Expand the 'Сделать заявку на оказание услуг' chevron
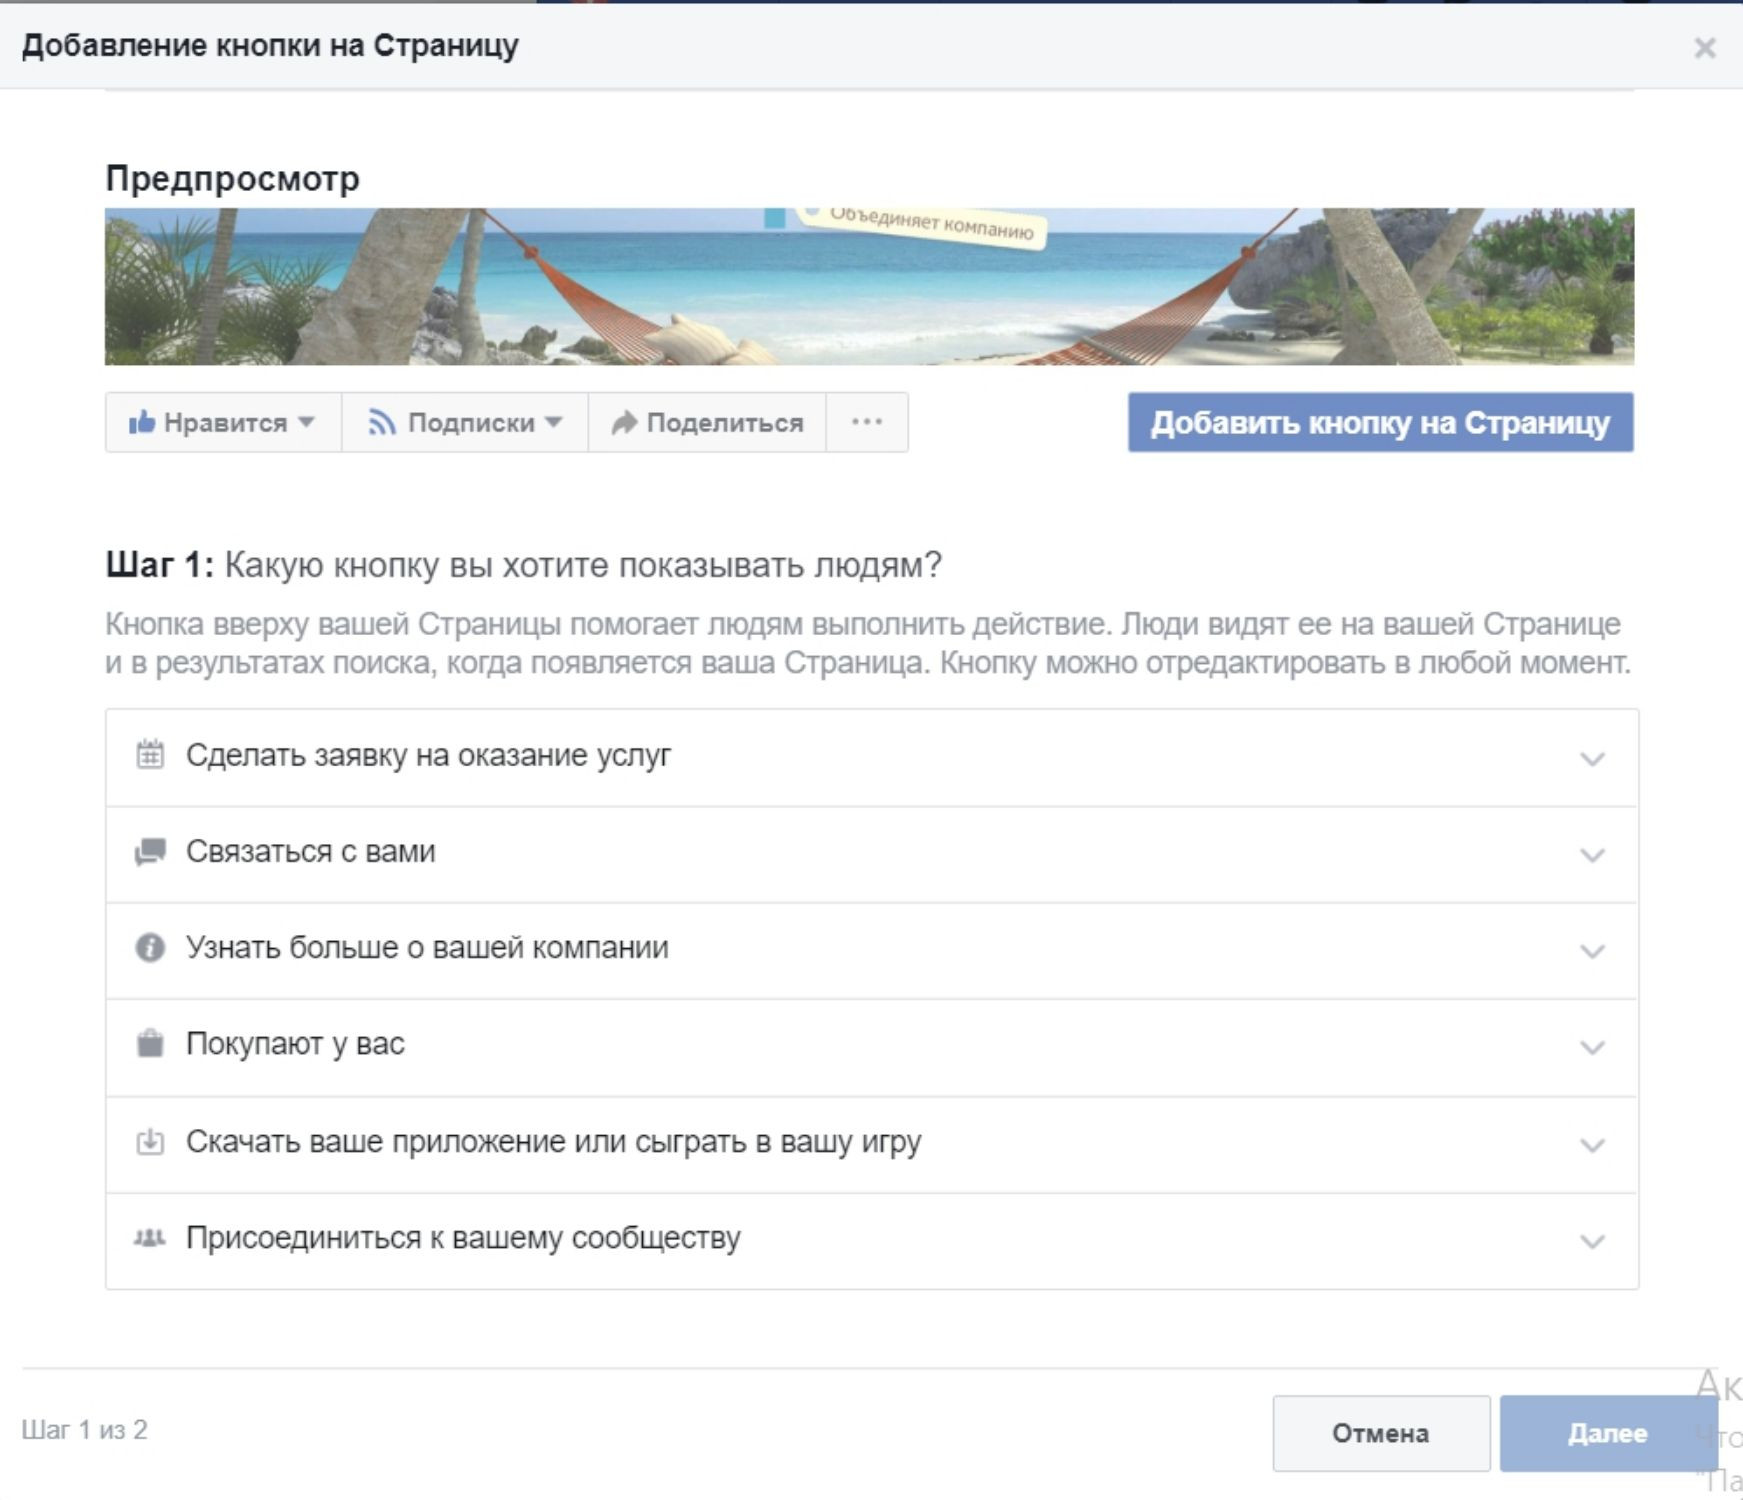The height and width of the screenshot is (1500, 1743). click(x=1592, y=759)
